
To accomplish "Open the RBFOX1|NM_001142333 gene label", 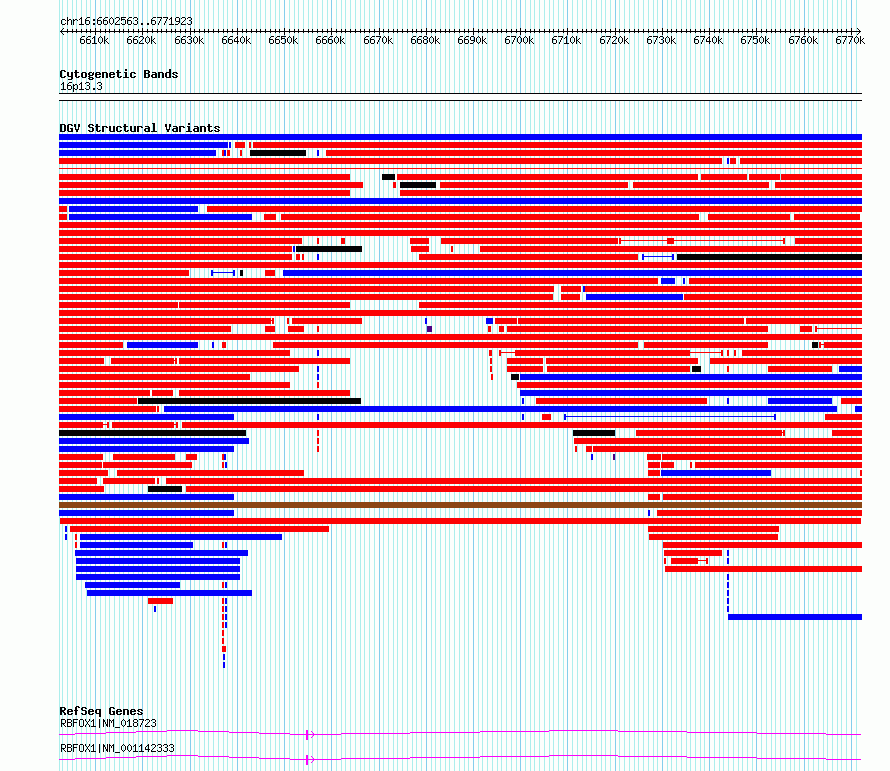I will coord(117,748).
